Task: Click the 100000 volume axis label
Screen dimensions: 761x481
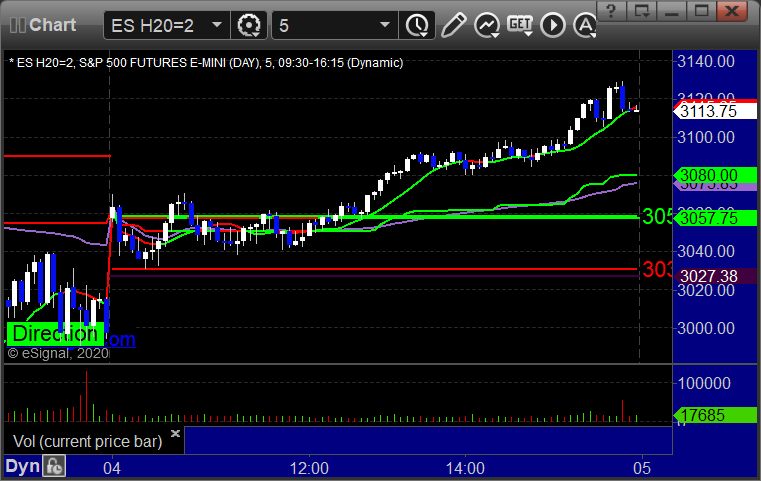Action: pos(704,383)
